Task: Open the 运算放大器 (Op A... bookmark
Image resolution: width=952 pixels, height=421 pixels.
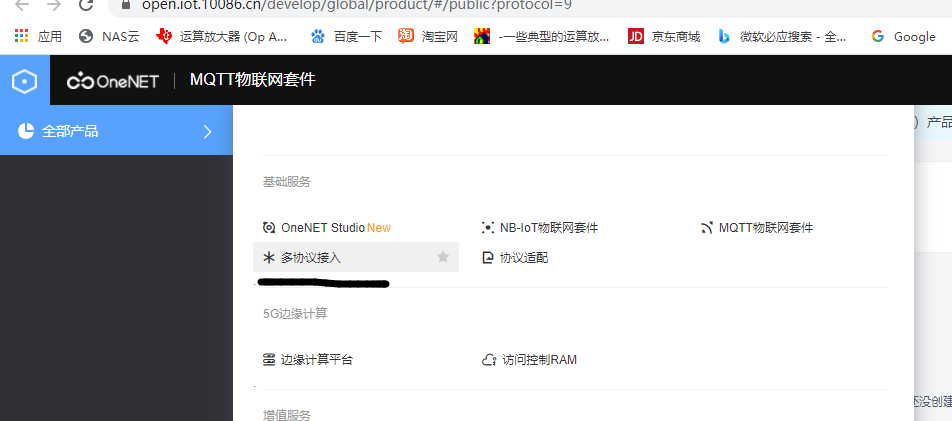Action: (222, 36)
